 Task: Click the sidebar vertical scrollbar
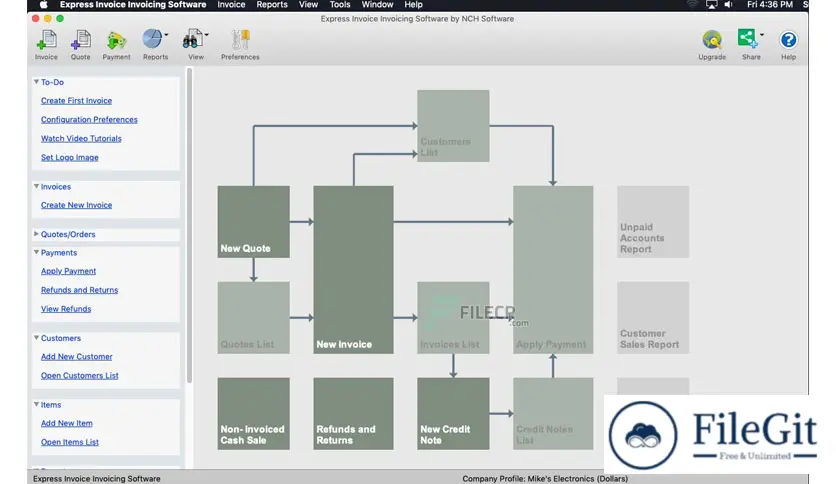pos(189,225)
